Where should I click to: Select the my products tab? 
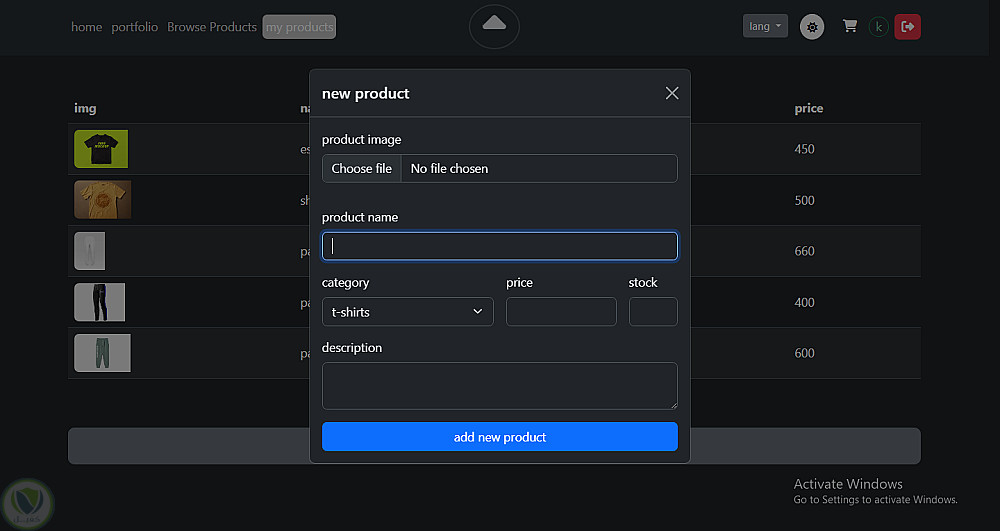(299, 27)
